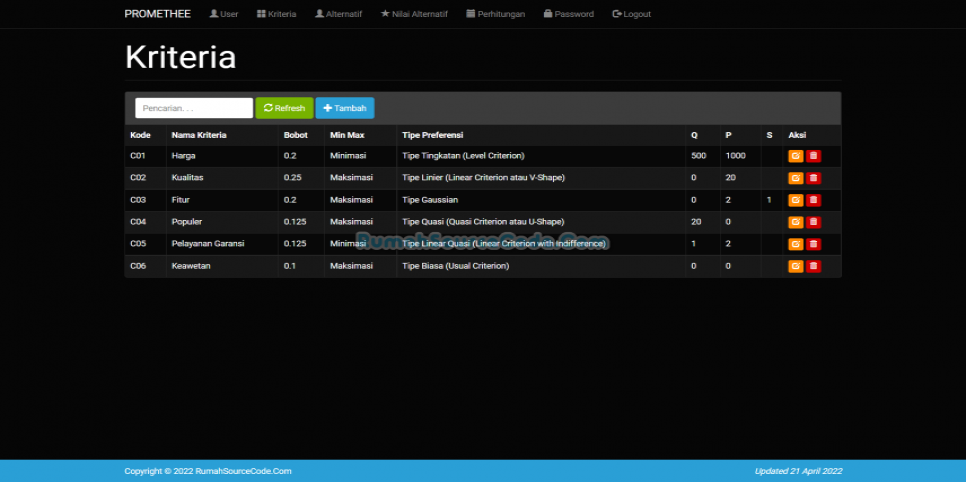The height and width of the screenshot is (482, 966).
Task: Edit the C06 Keawetan criterion
Action: click(x=795, y=266)
